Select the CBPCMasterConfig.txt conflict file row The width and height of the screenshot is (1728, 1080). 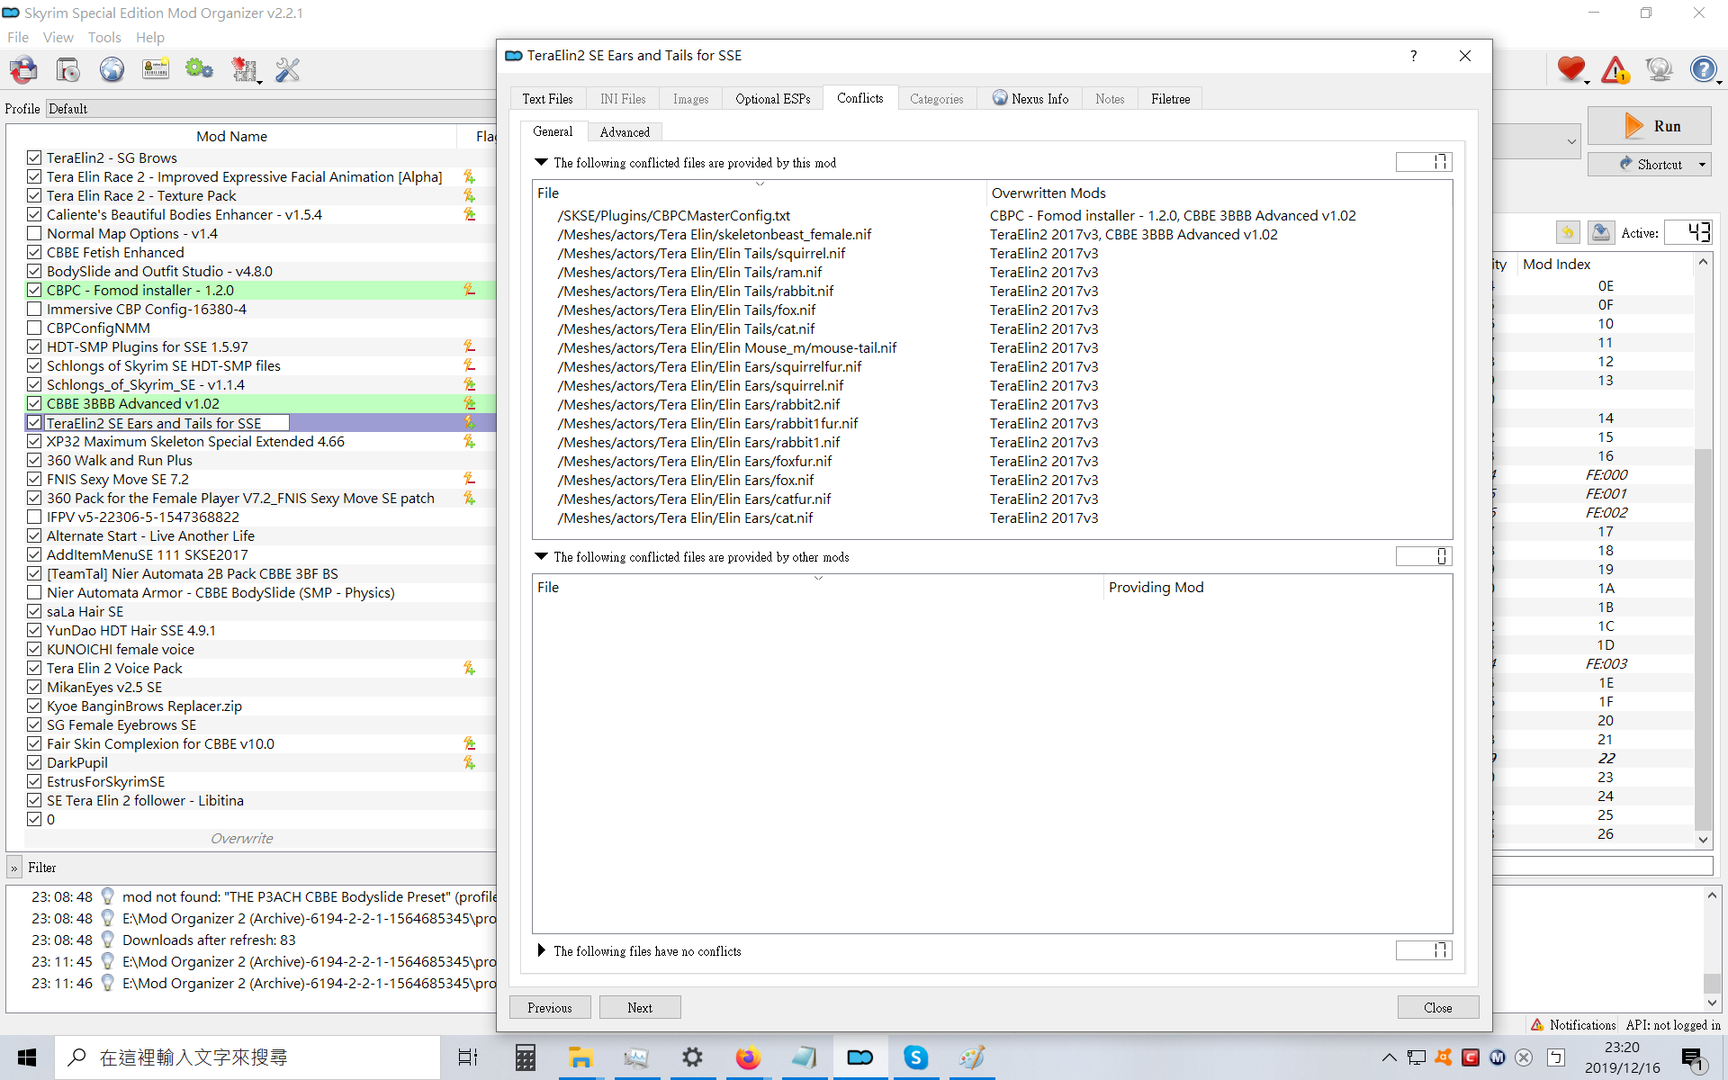click(992, 215)
